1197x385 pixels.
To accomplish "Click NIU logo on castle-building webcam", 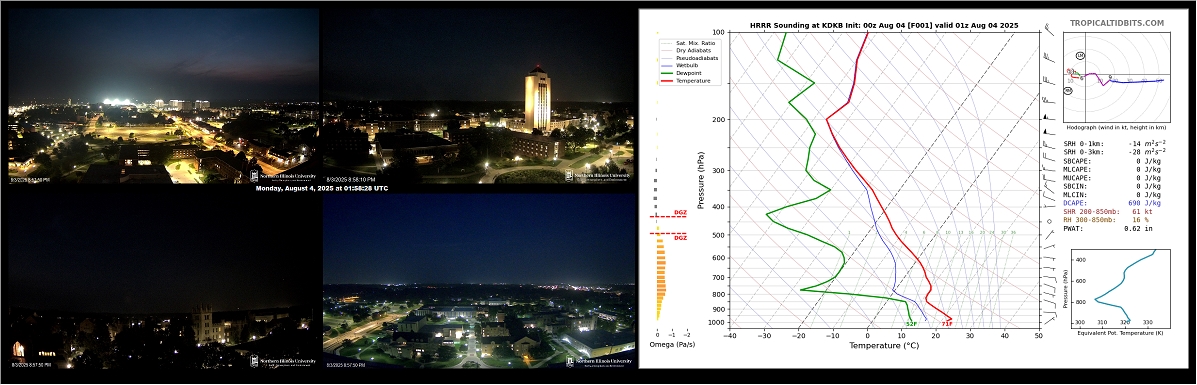I will tap(282, 362).
